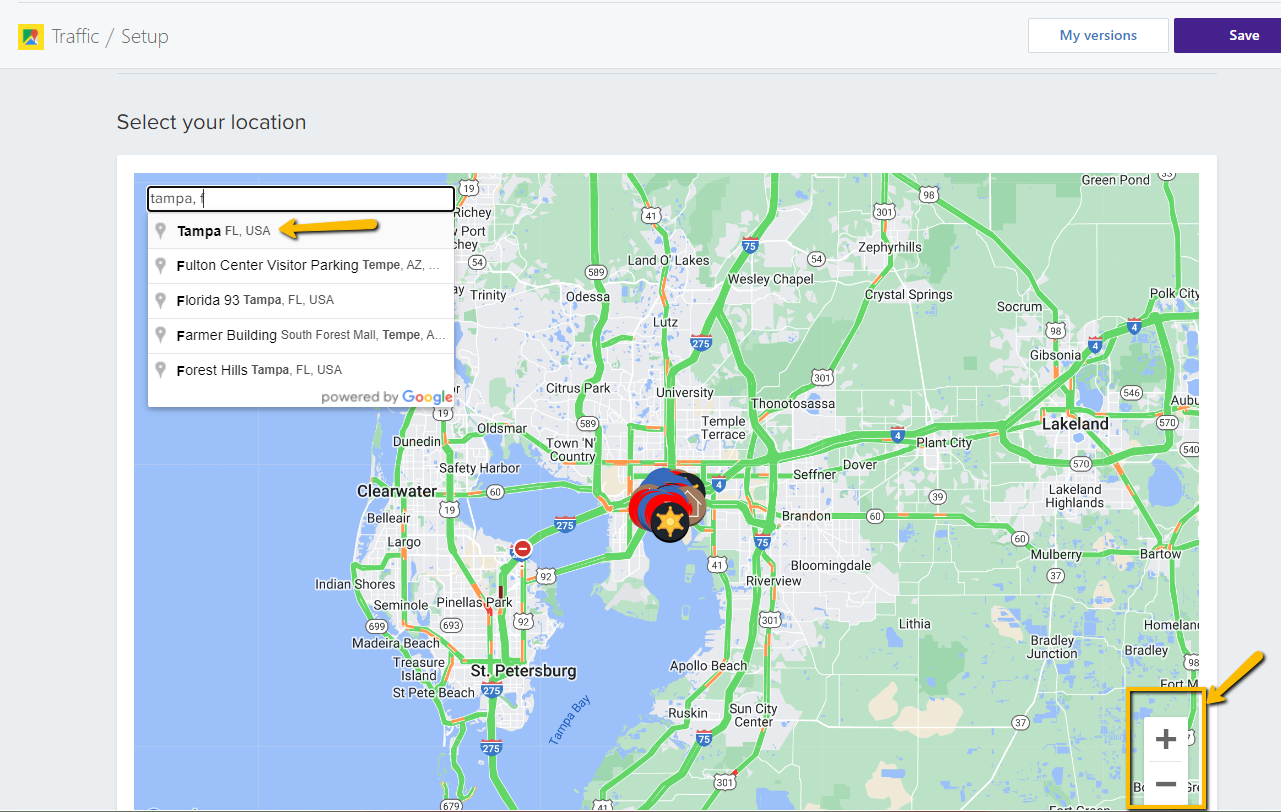This screenshot has height=812, width=1281.
Task: Click the Lakeland city label on map
Action: pos(1075,424)
